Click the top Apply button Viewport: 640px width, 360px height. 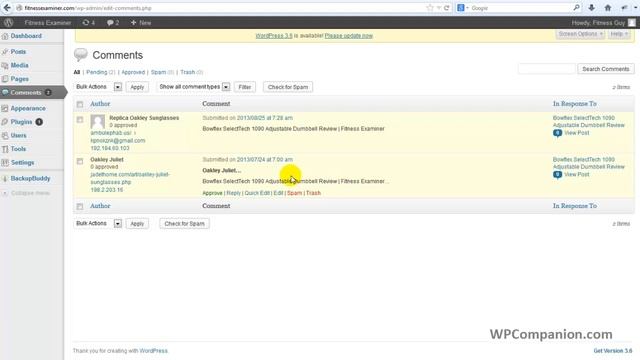tap(137, 87)
